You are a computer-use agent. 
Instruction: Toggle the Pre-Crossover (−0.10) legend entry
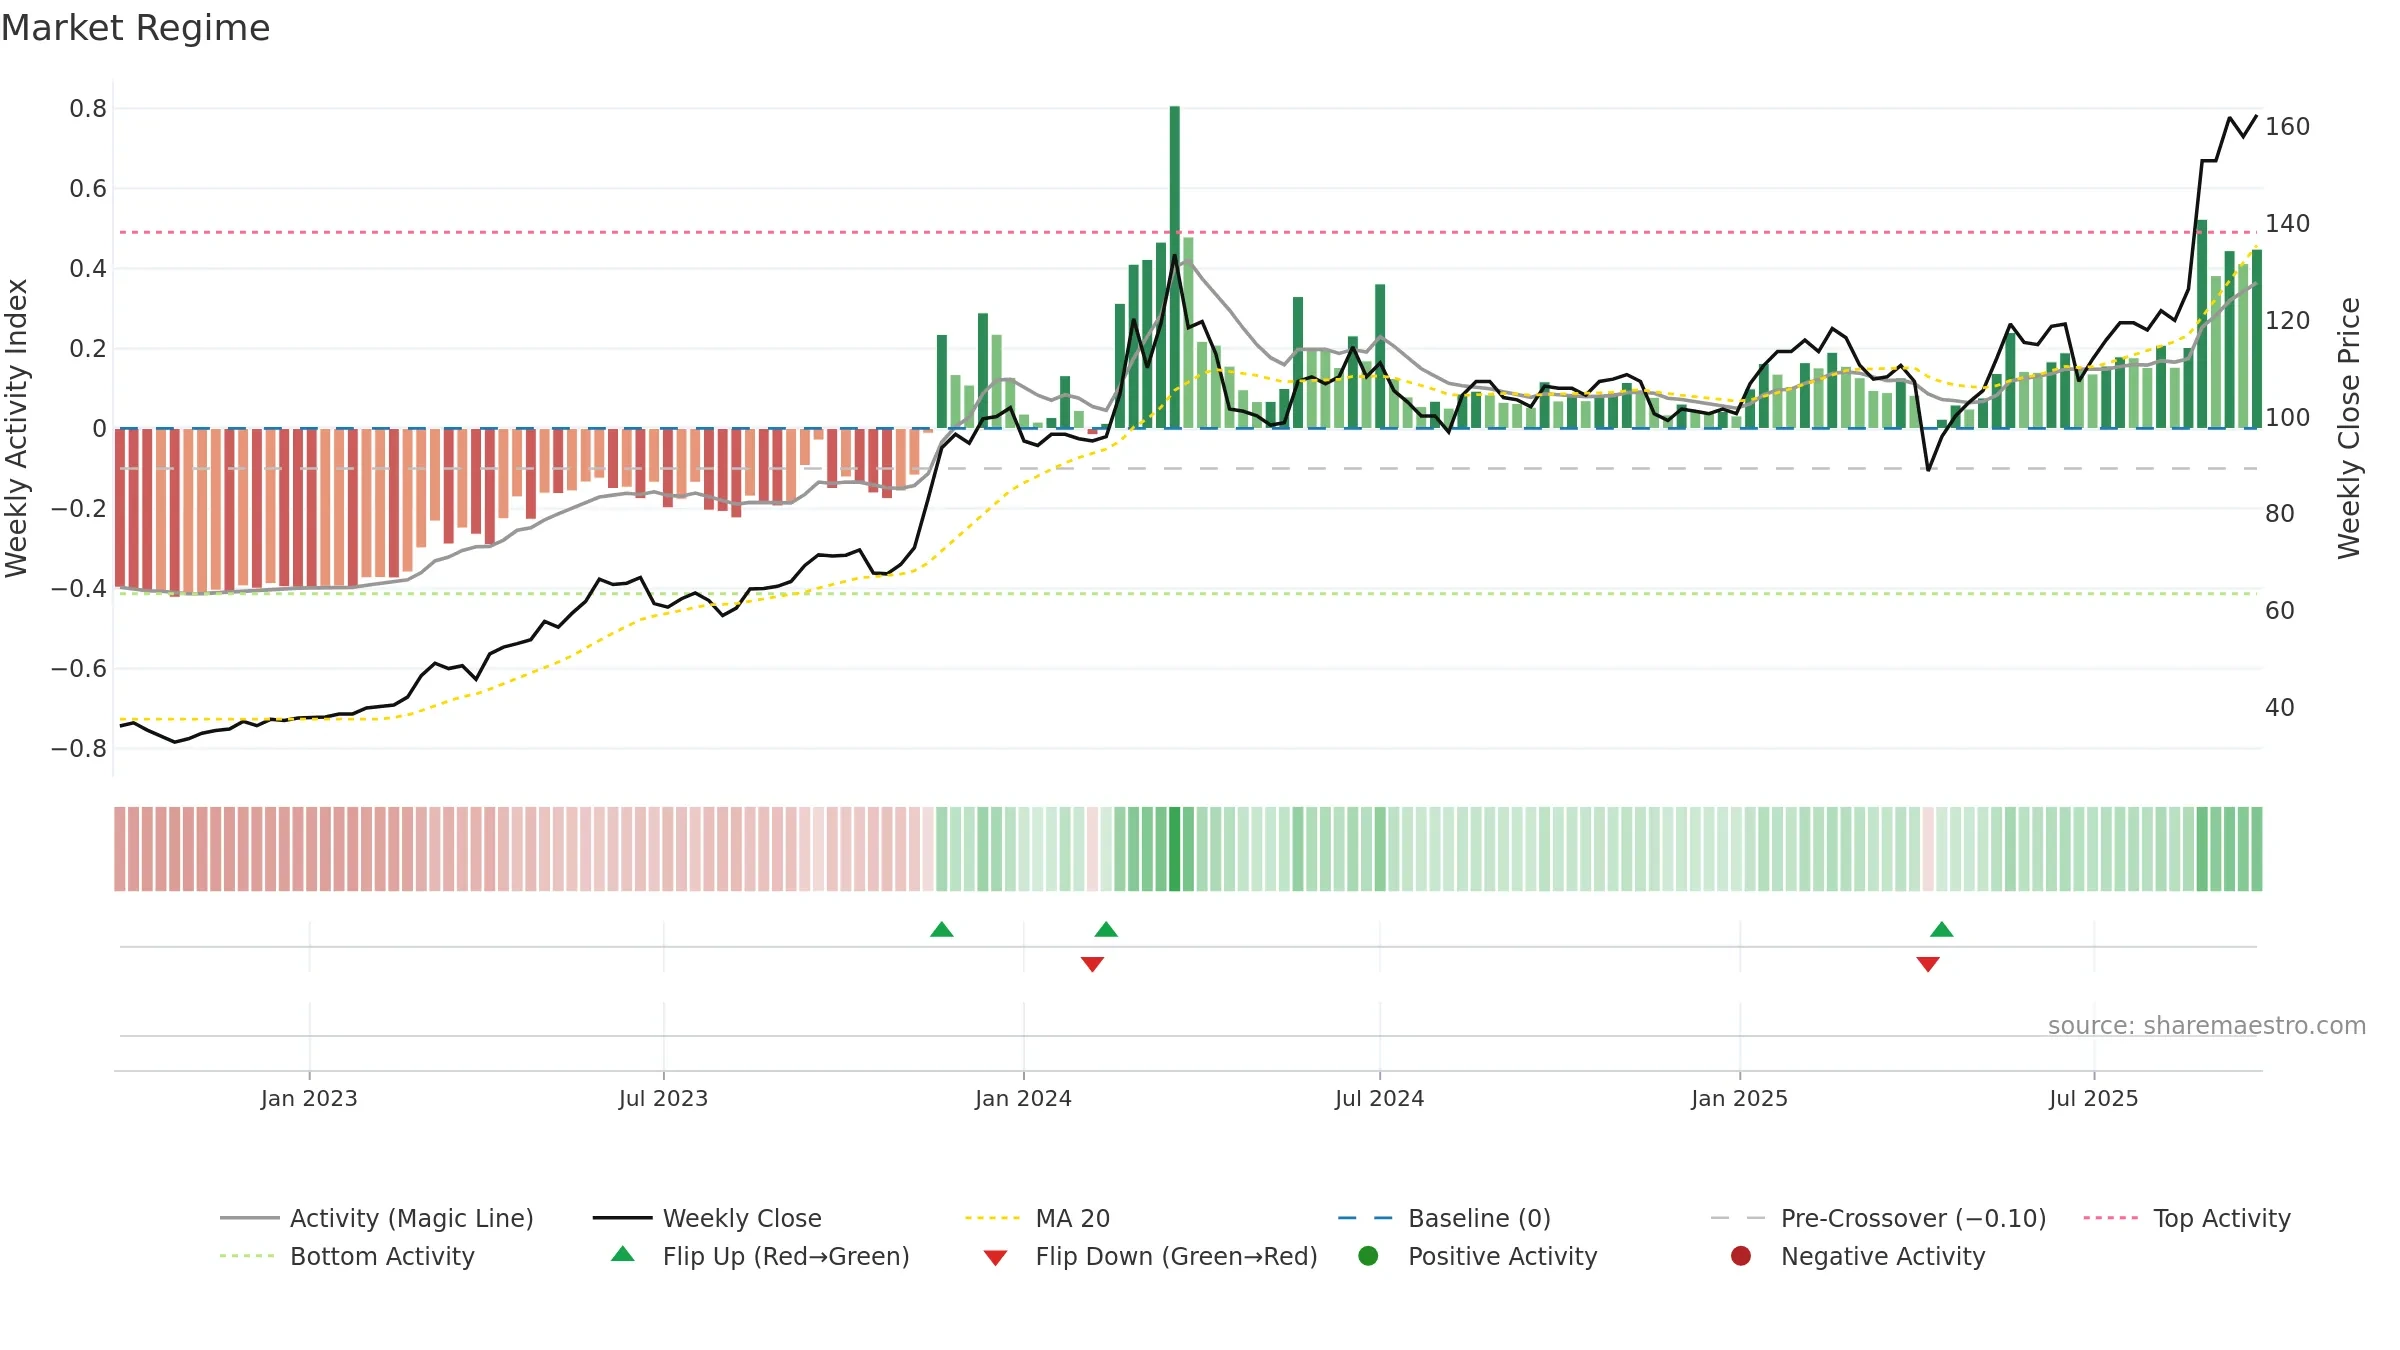pos(1878,1218)
